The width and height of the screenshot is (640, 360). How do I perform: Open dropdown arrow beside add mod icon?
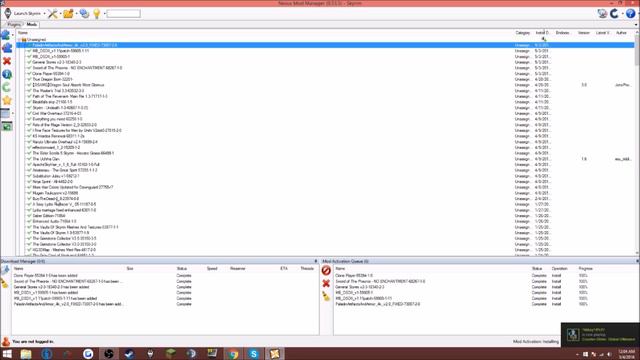click(x=13, y=36)
